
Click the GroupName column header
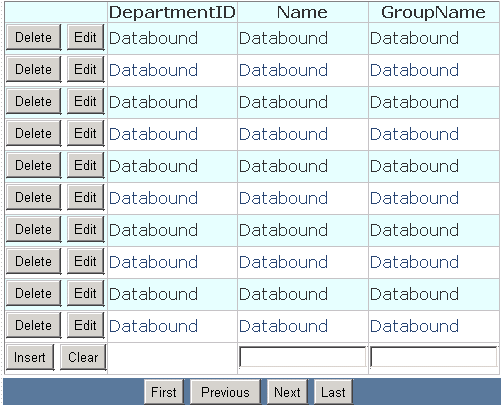click(434, 12)
